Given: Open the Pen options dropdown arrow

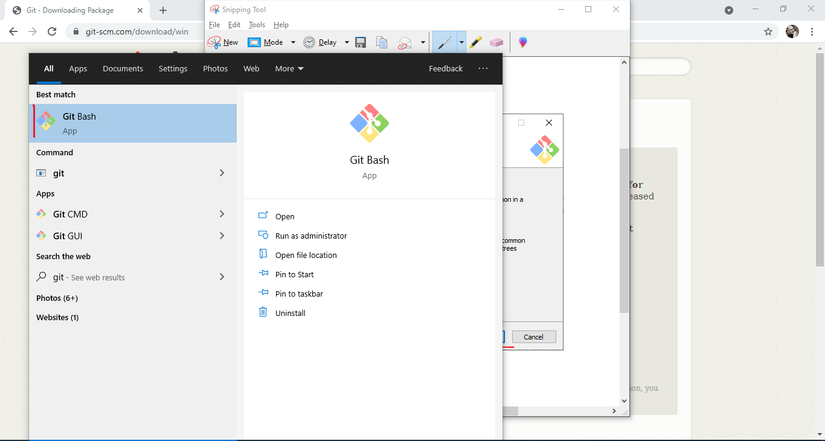Looking at the screenshot, I should point(461,43).
